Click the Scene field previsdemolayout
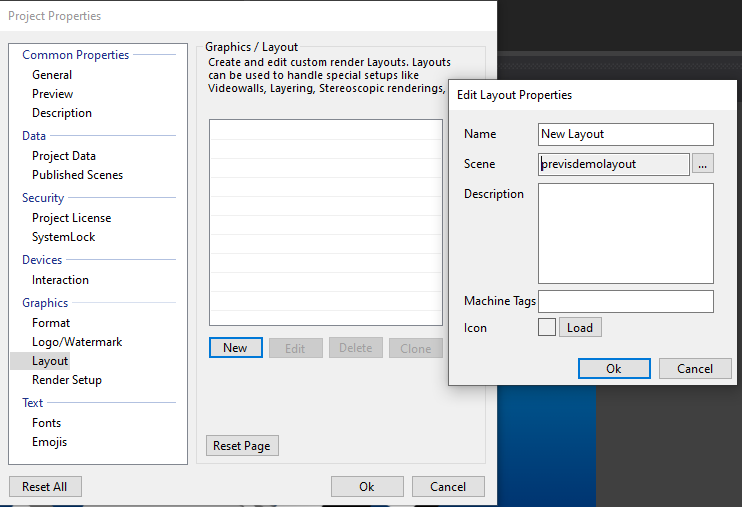Screen dimensions: 742x507 click(x=613, y=163)
